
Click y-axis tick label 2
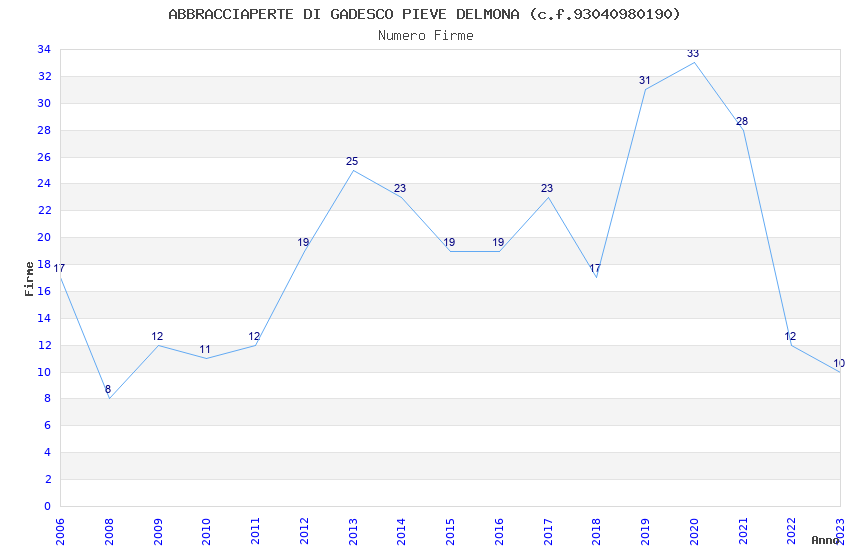pyautogui.click(x=47, y=479)
